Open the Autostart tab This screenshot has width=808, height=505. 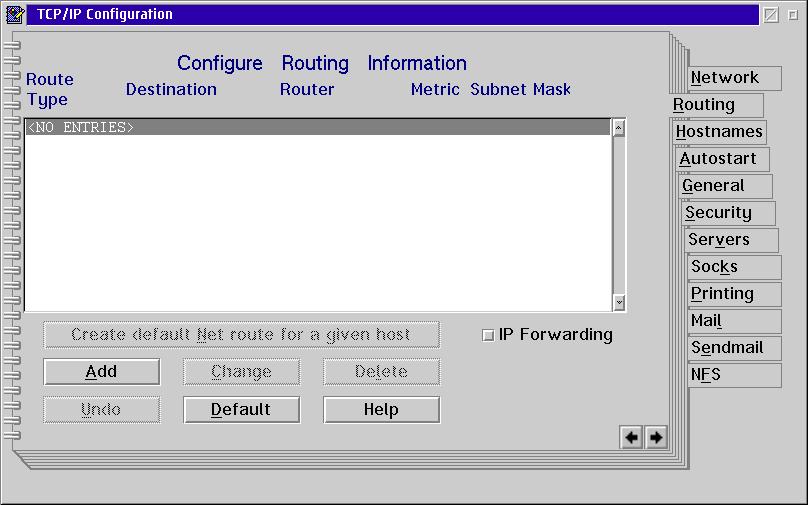coord(722,159)
